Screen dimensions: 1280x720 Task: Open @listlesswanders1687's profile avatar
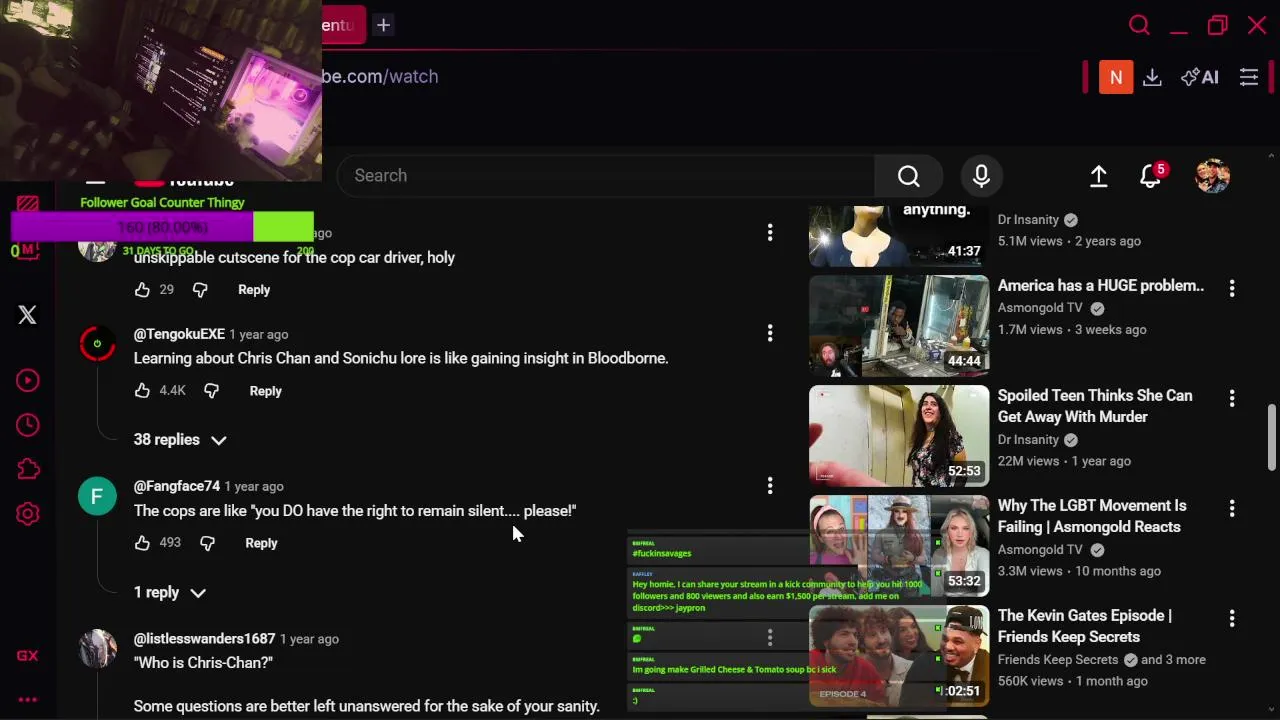point(97,650)
